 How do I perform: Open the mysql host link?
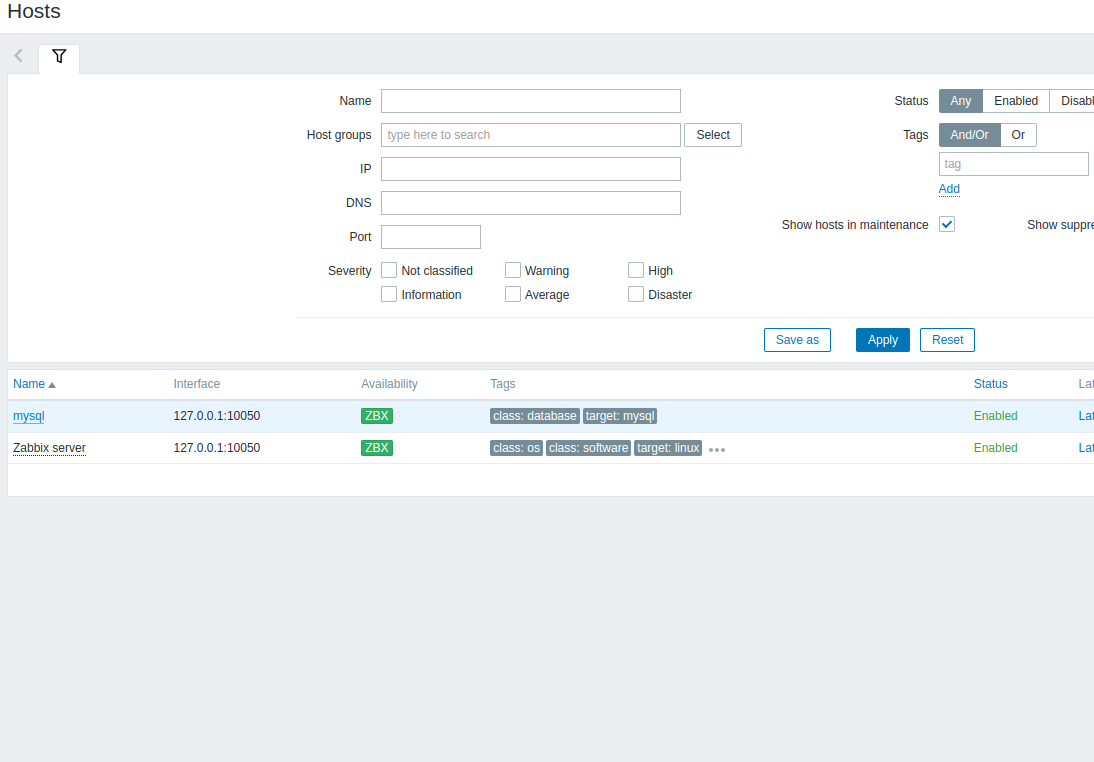pos(29,416)
